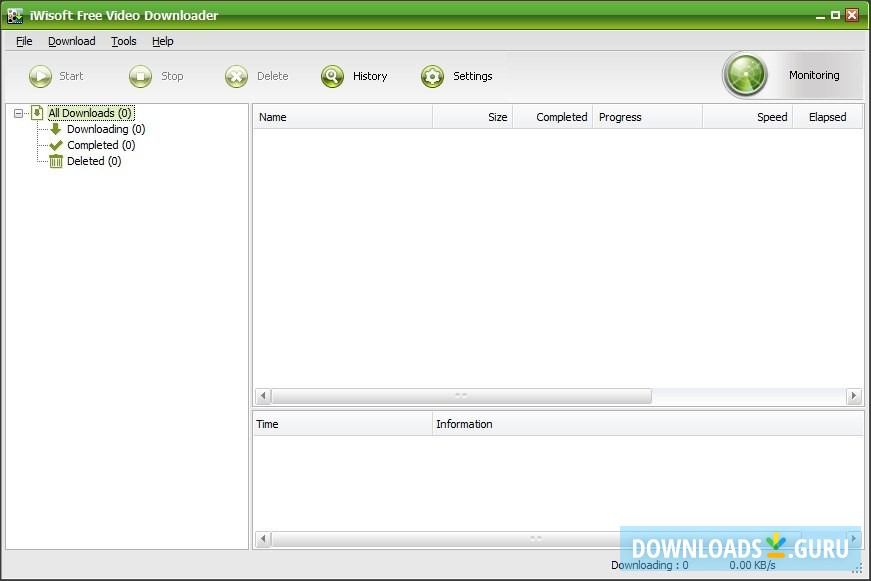This screenshot has width=871, height=581.
Task: Click the Completed checkmark icon
Action: 56,145
